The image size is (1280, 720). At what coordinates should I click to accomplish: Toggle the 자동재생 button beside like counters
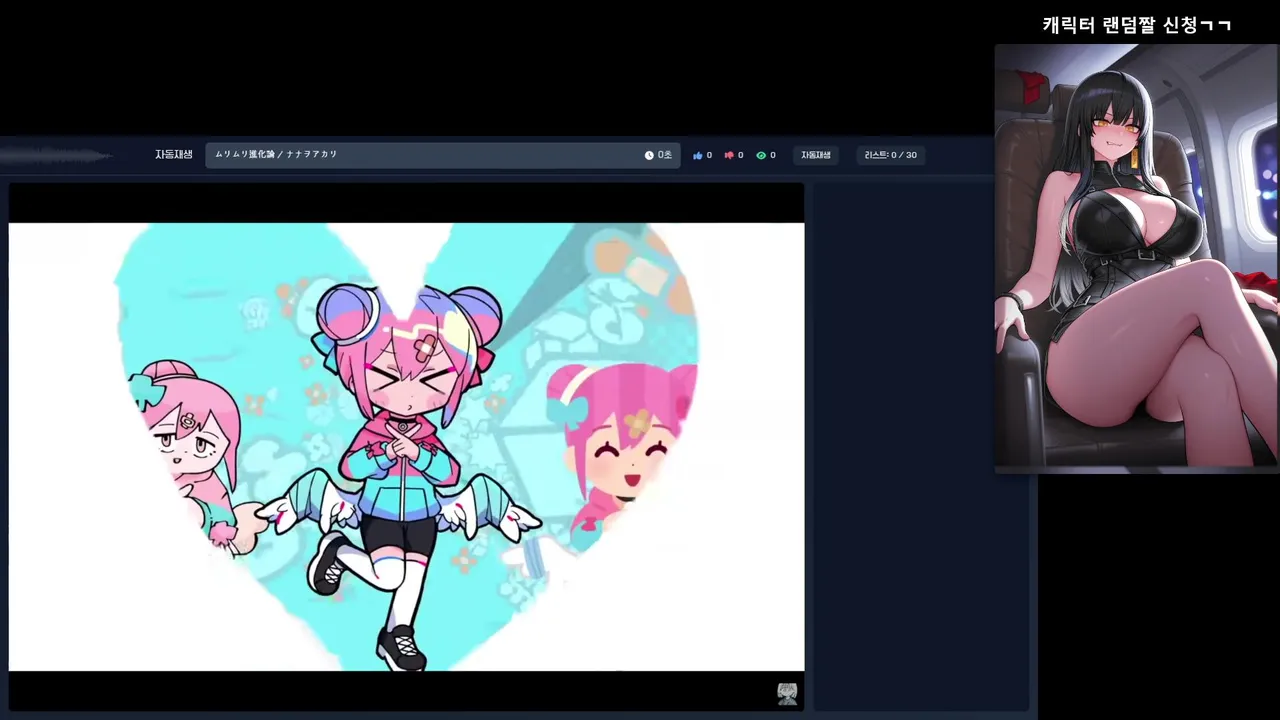816,155
